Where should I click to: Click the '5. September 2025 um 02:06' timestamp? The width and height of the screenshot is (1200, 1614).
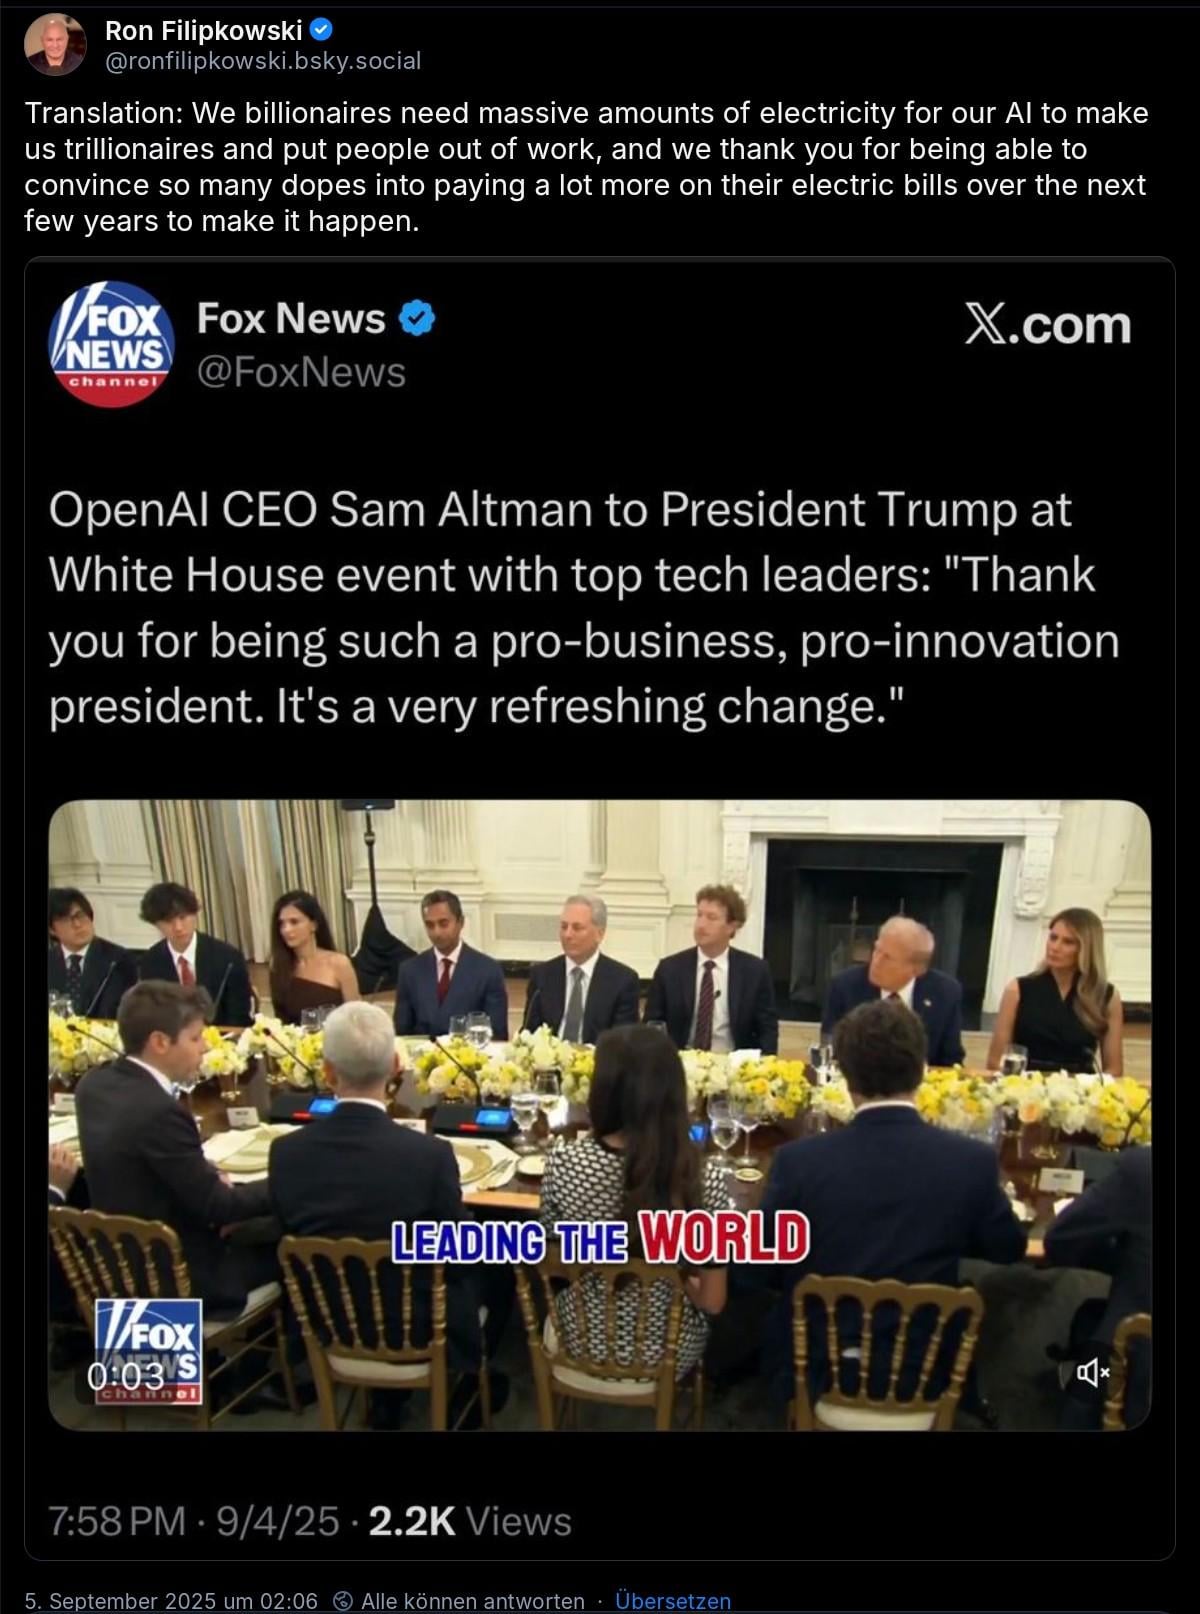coord(171,1601)
